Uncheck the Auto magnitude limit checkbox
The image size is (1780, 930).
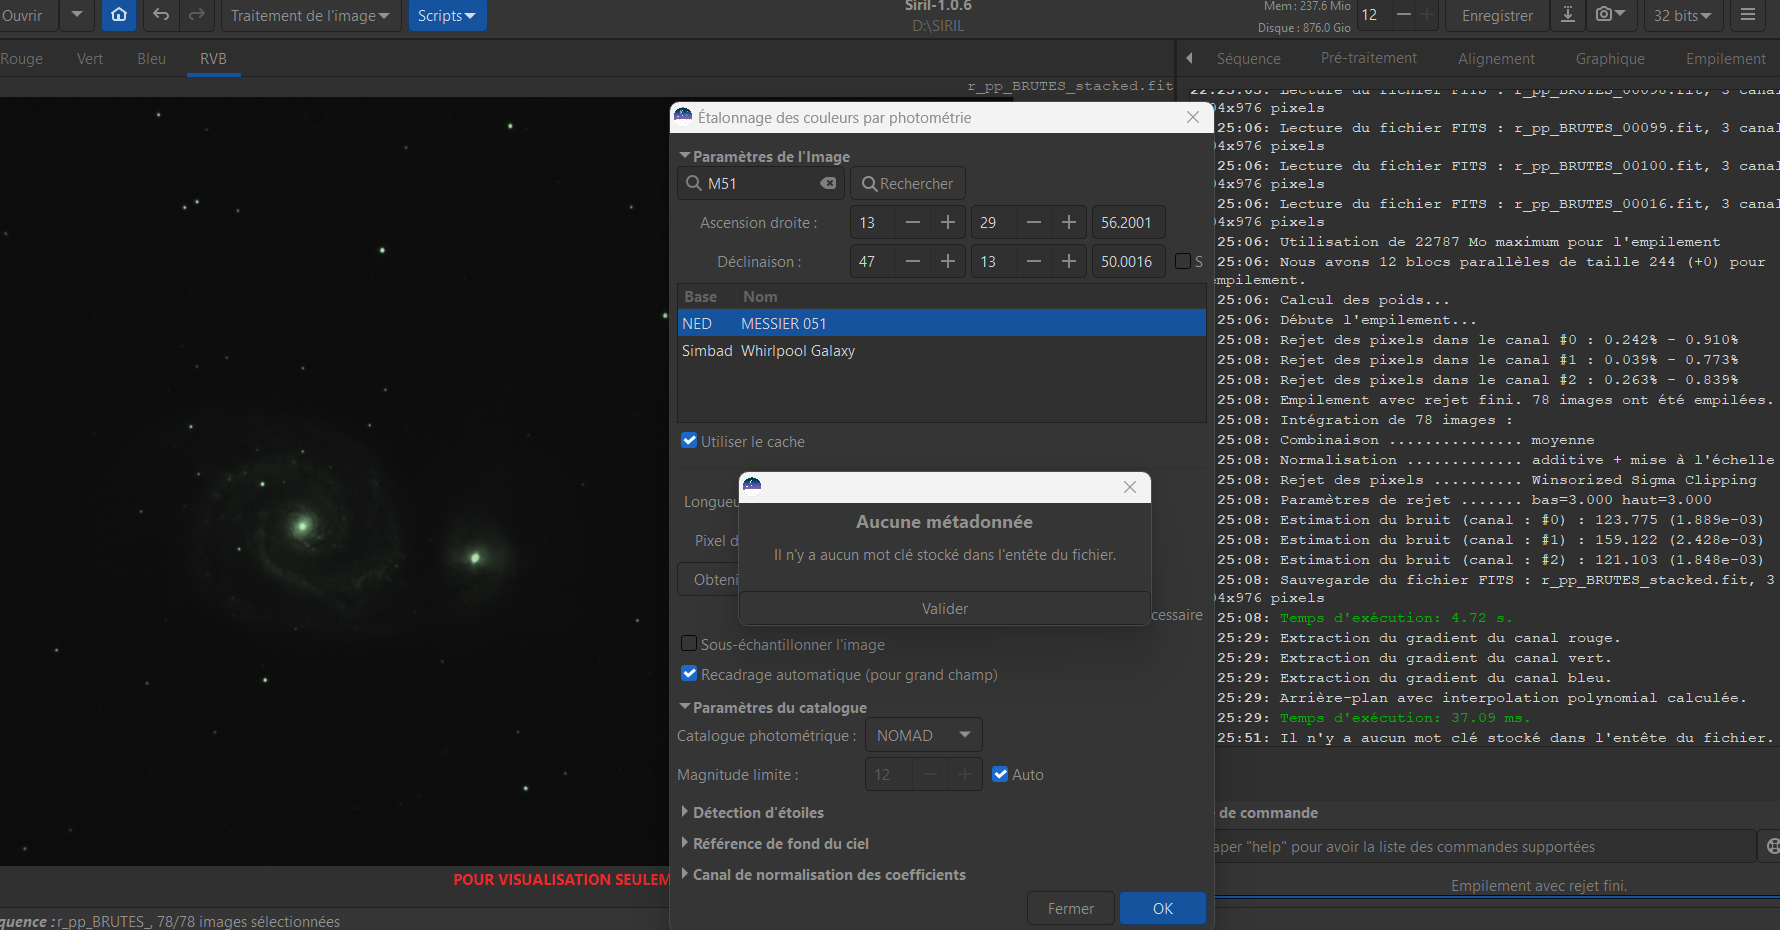point(1000,774)
